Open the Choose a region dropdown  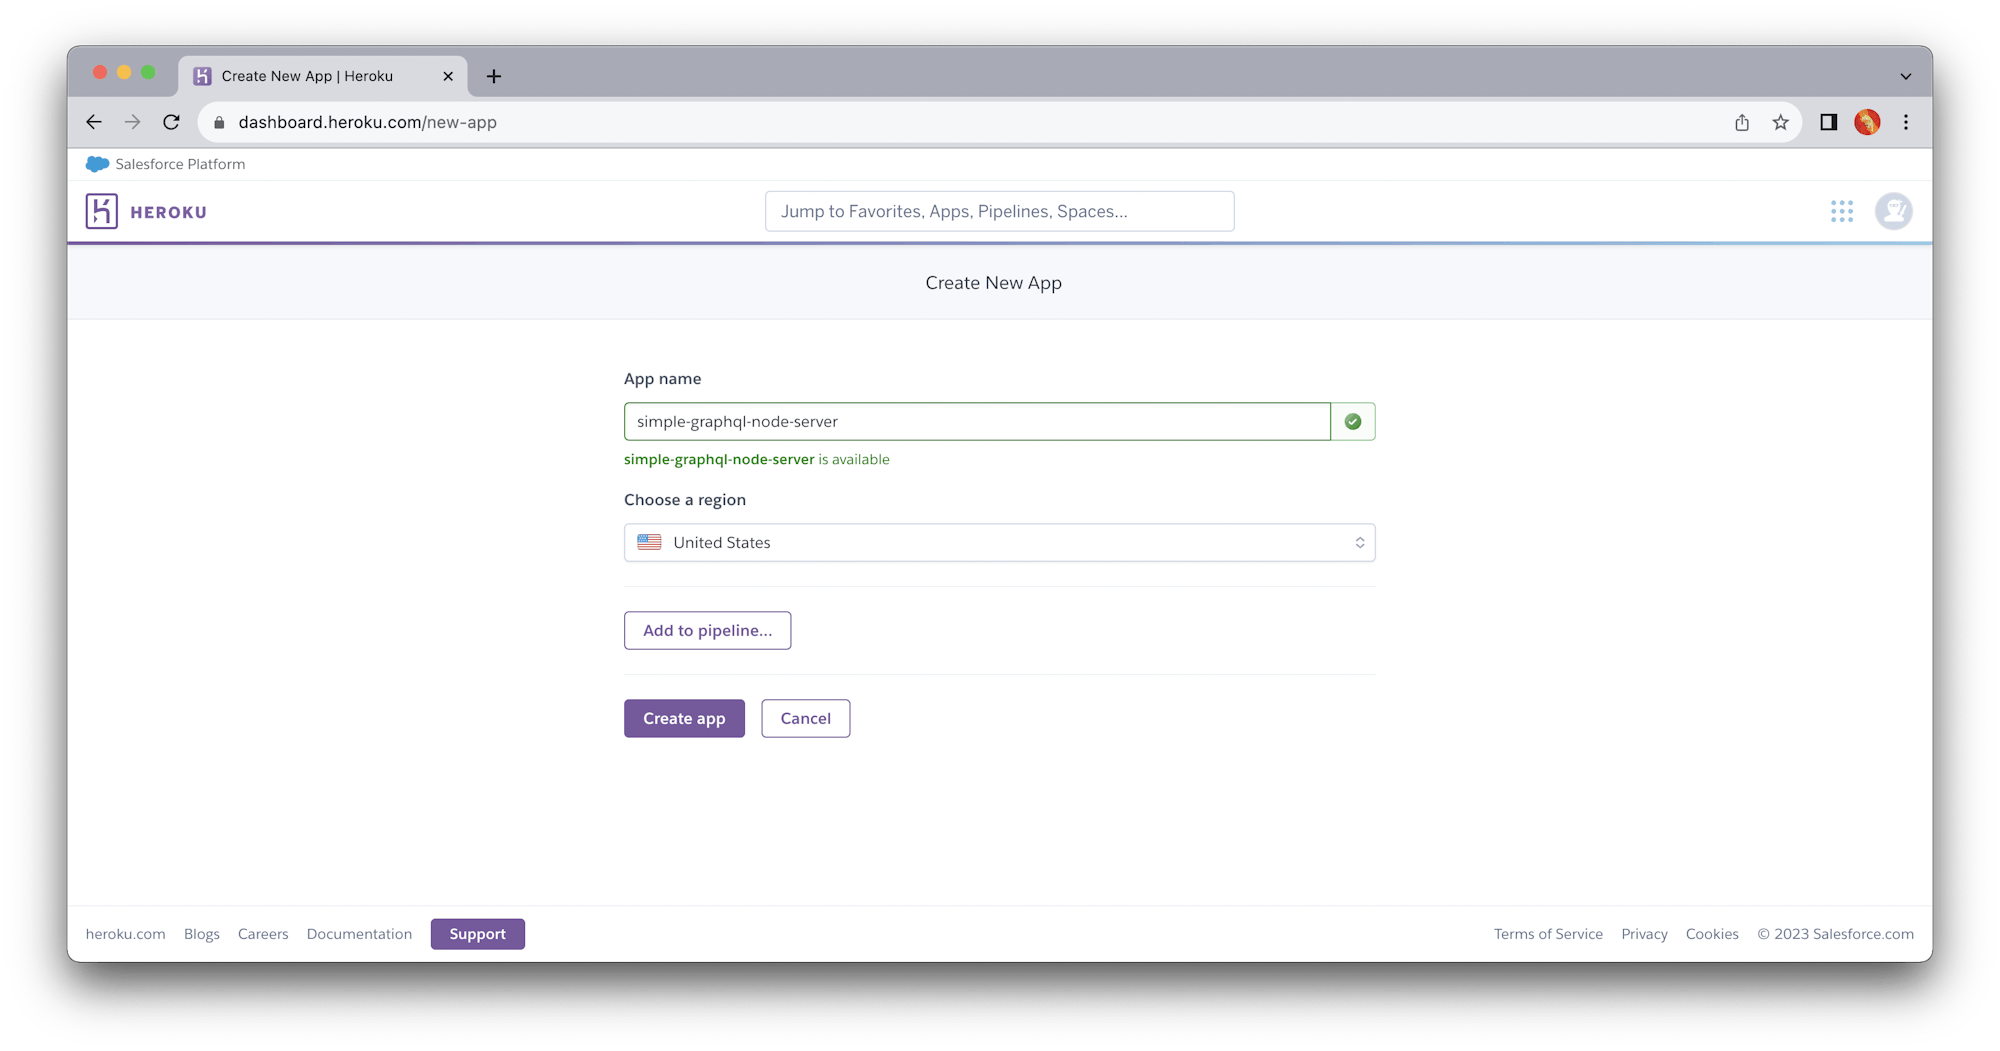(x=1359, y=542)
